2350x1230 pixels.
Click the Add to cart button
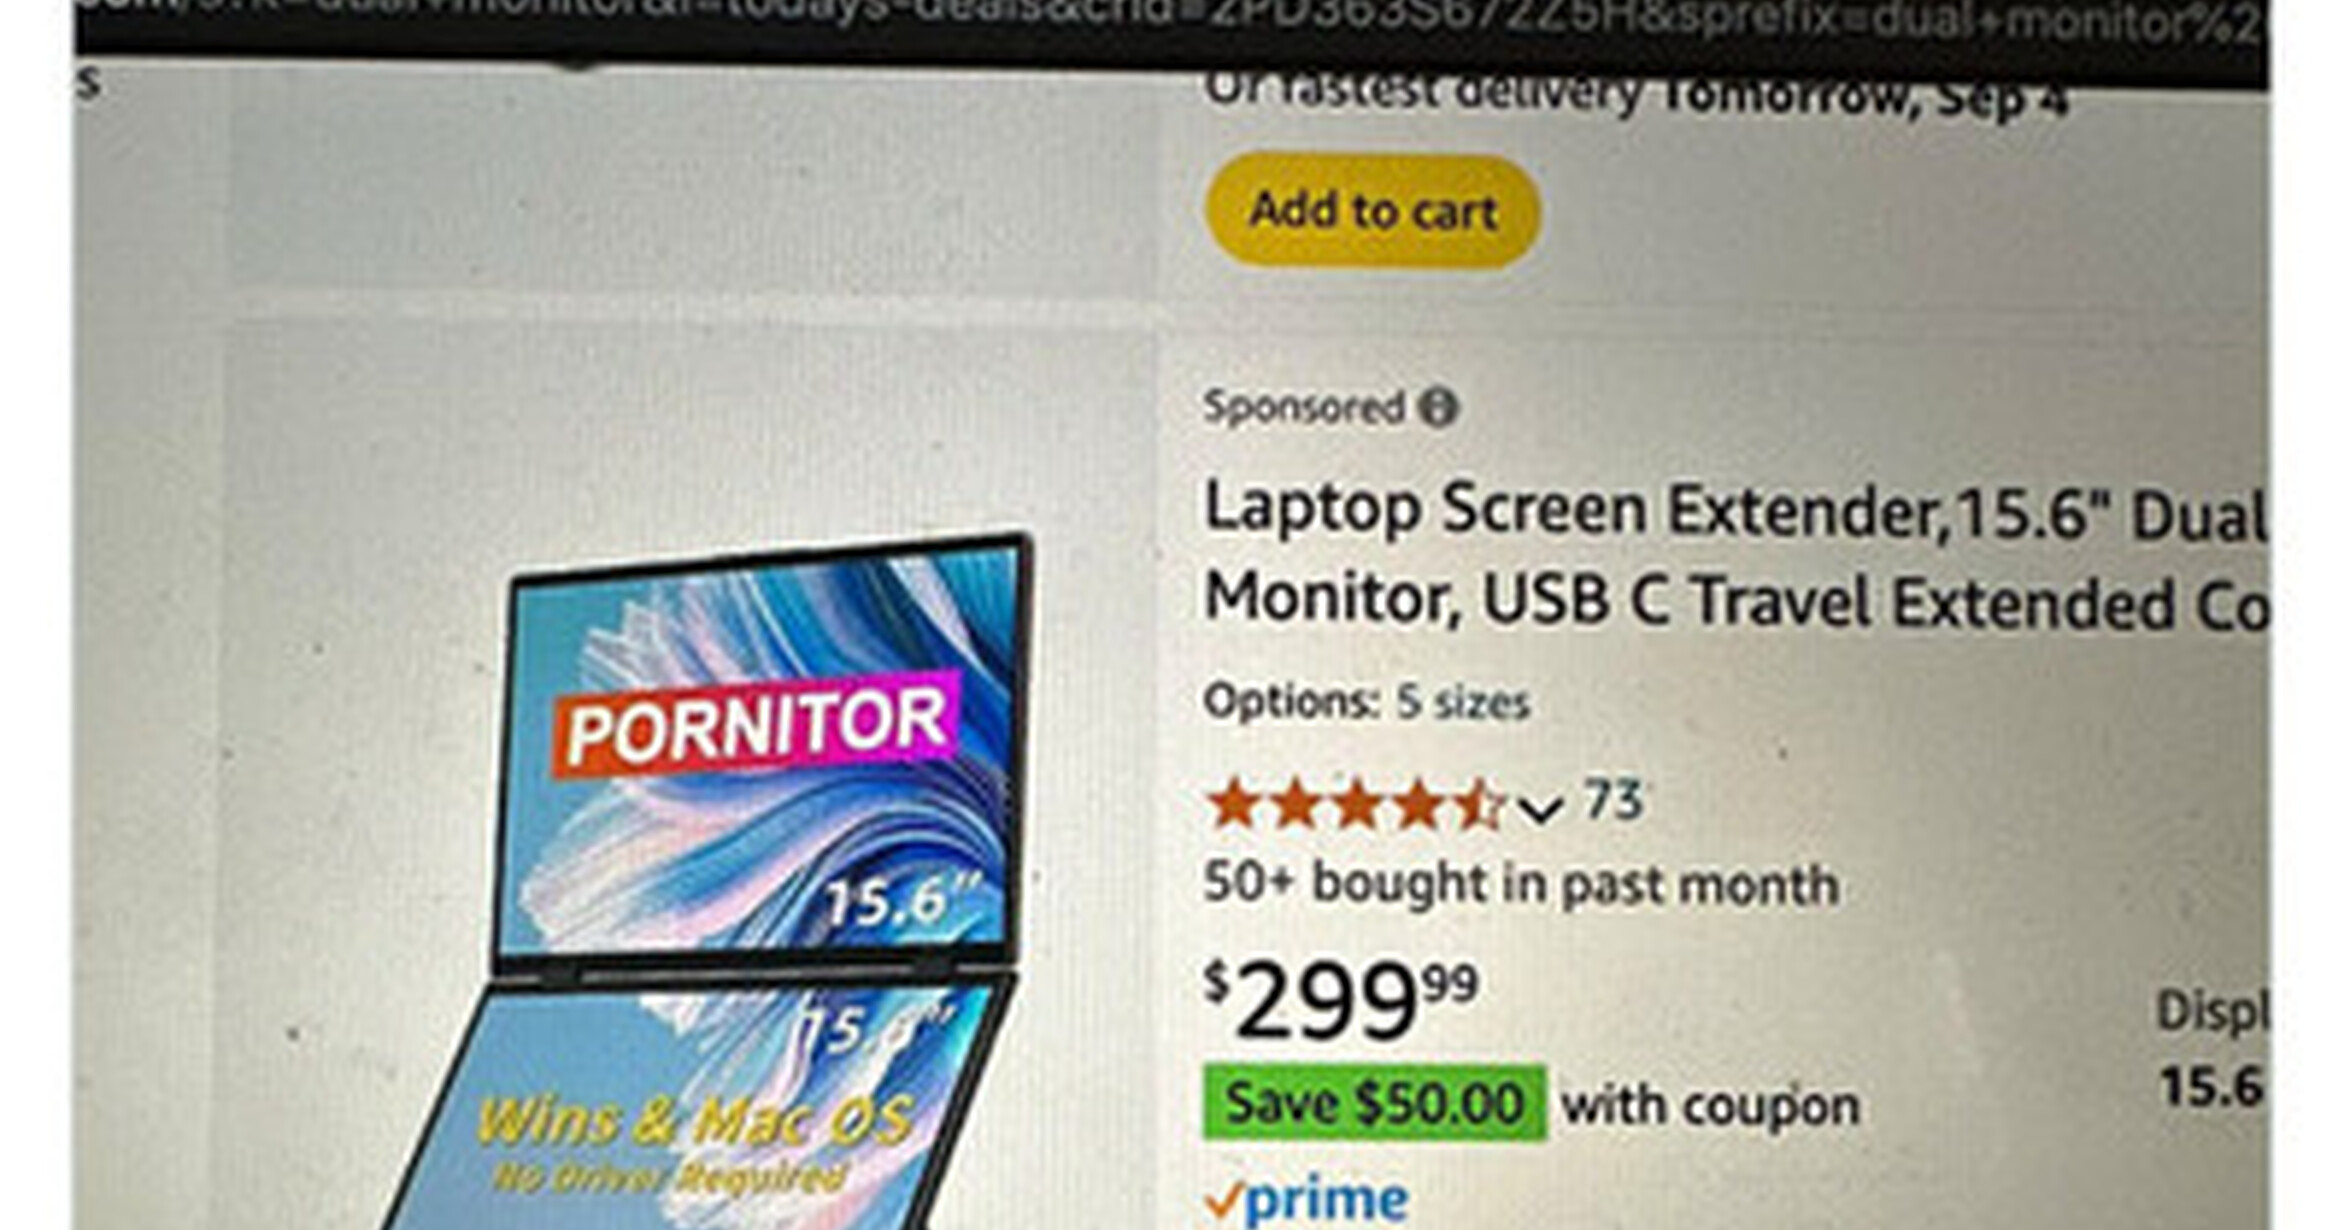click(1373, 211)
